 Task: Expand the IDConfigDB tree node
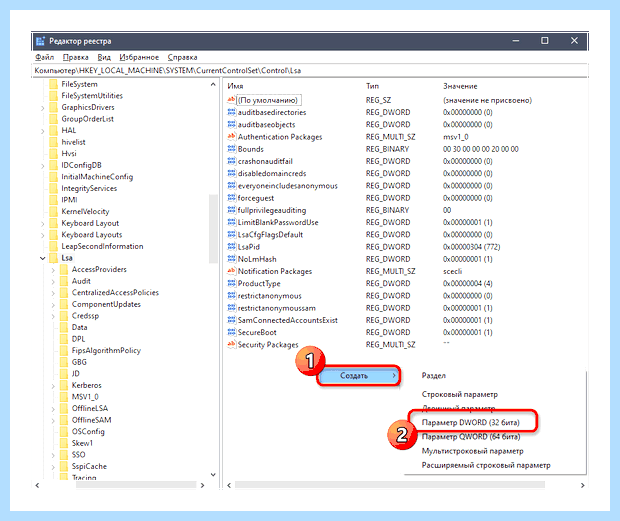[43, 166]
